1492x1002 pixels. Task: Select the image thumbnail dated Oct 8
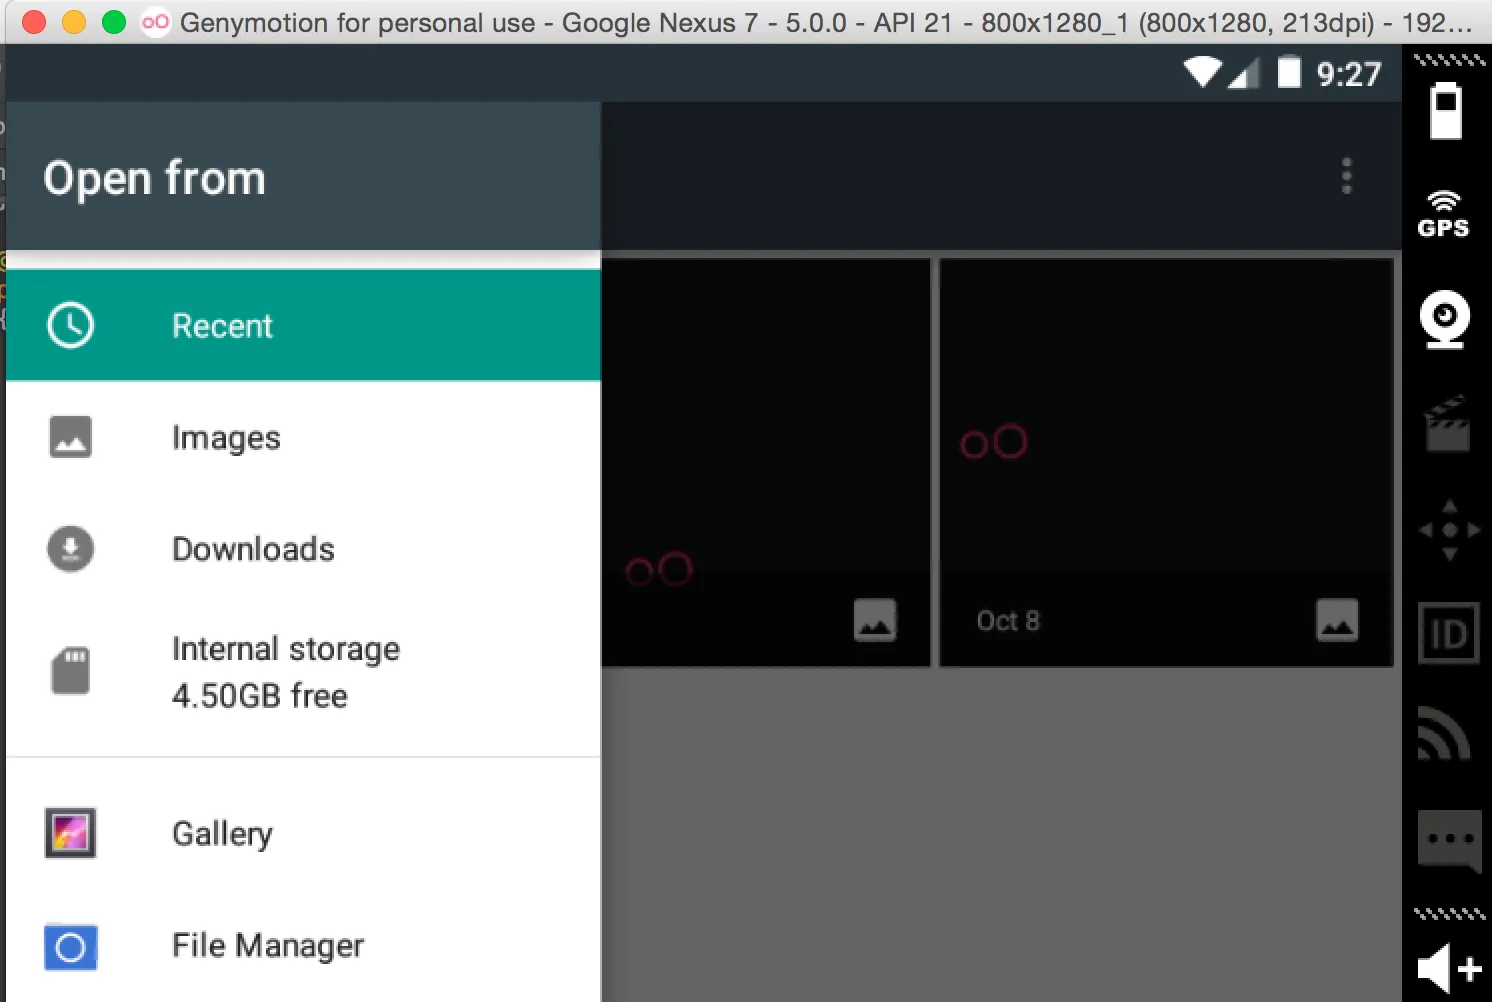coord(1166,462)
